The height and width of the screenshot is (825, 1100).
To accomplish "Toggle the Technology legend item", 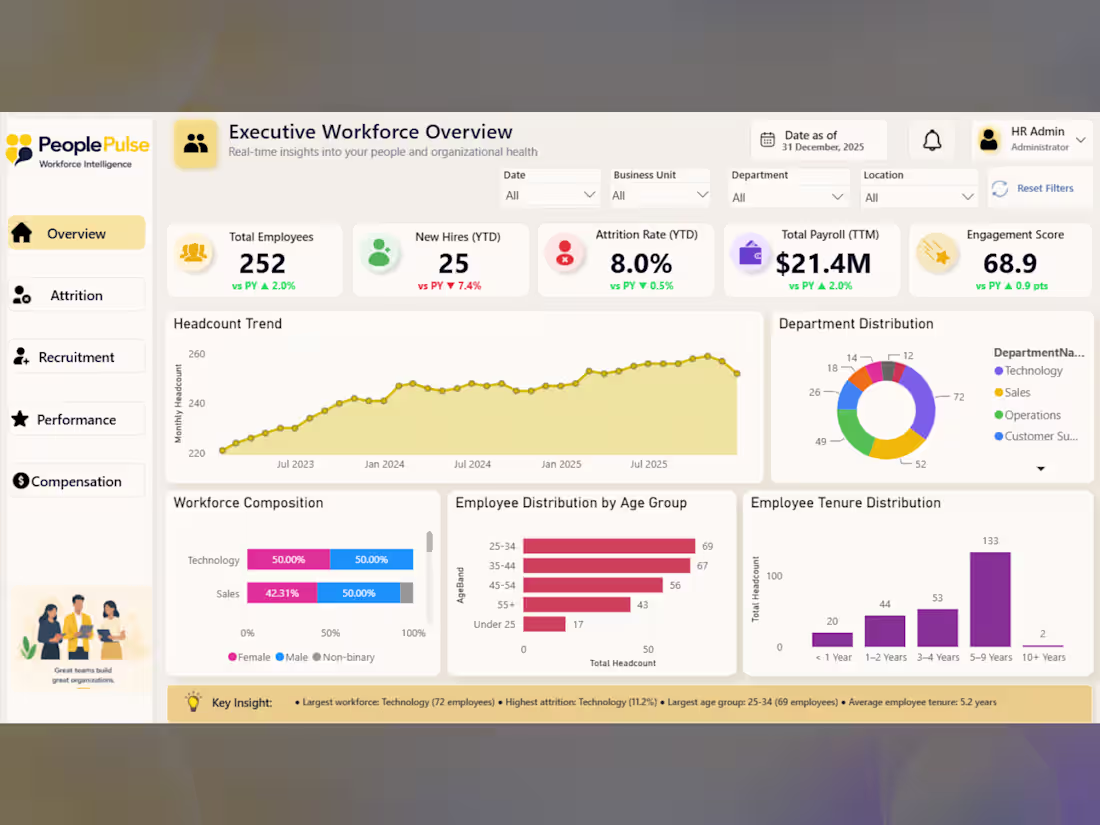I will pyautogui.click(x=1028, y=370).
